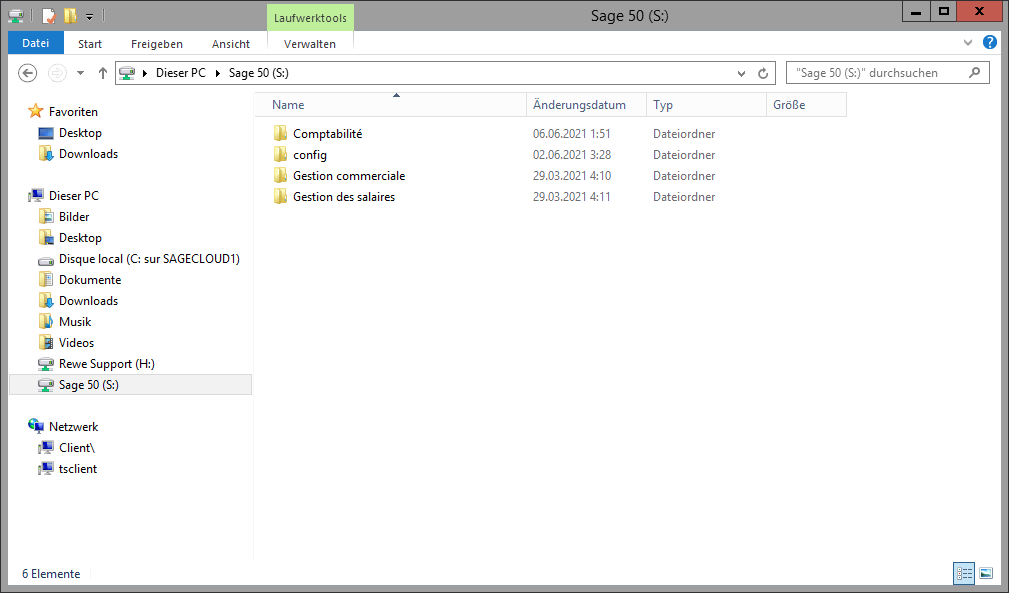Select Dieser PC in the navigation pane
1009x593 pixels.
pyautogui.click(x=73, y=196)
